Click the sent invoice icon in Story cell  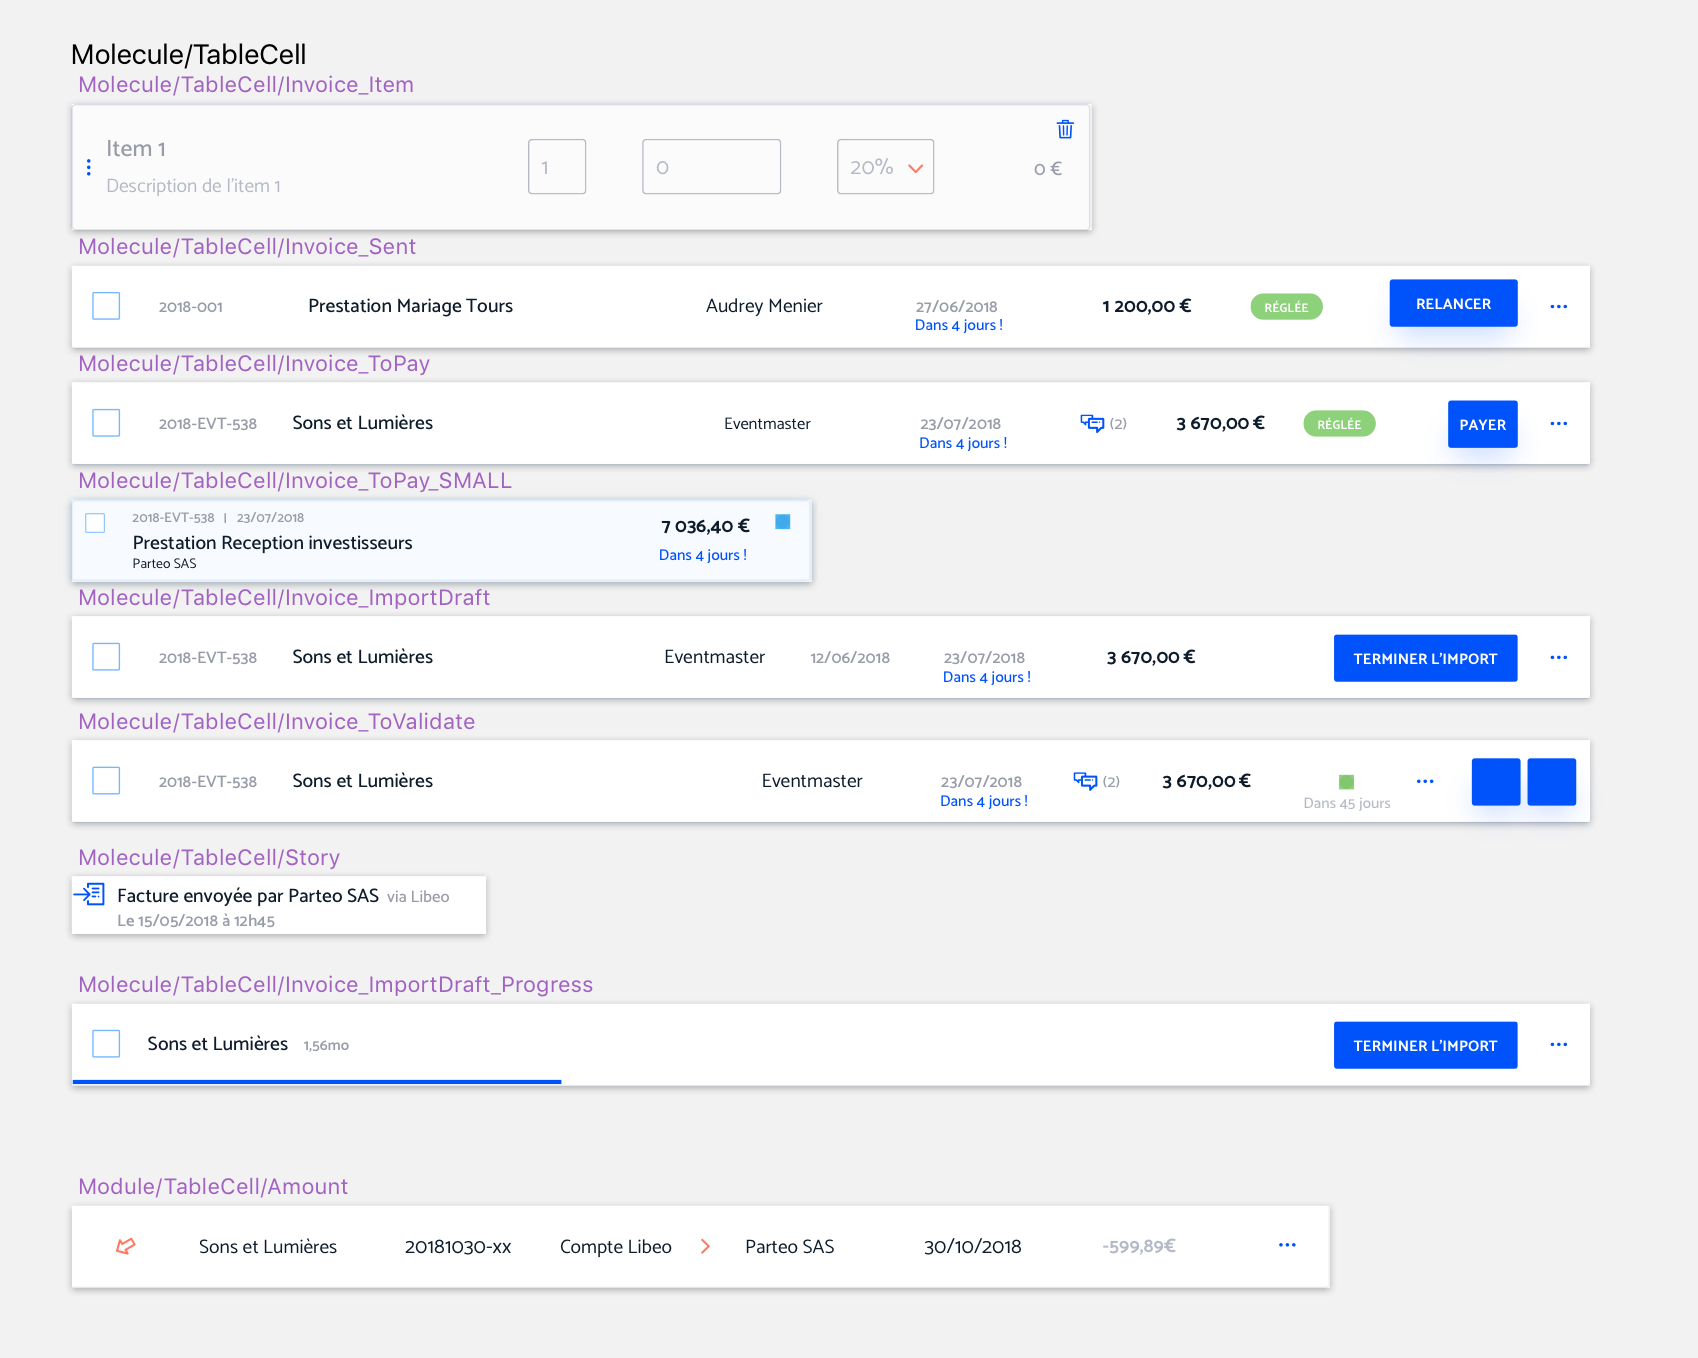click(x=90, y=894)
